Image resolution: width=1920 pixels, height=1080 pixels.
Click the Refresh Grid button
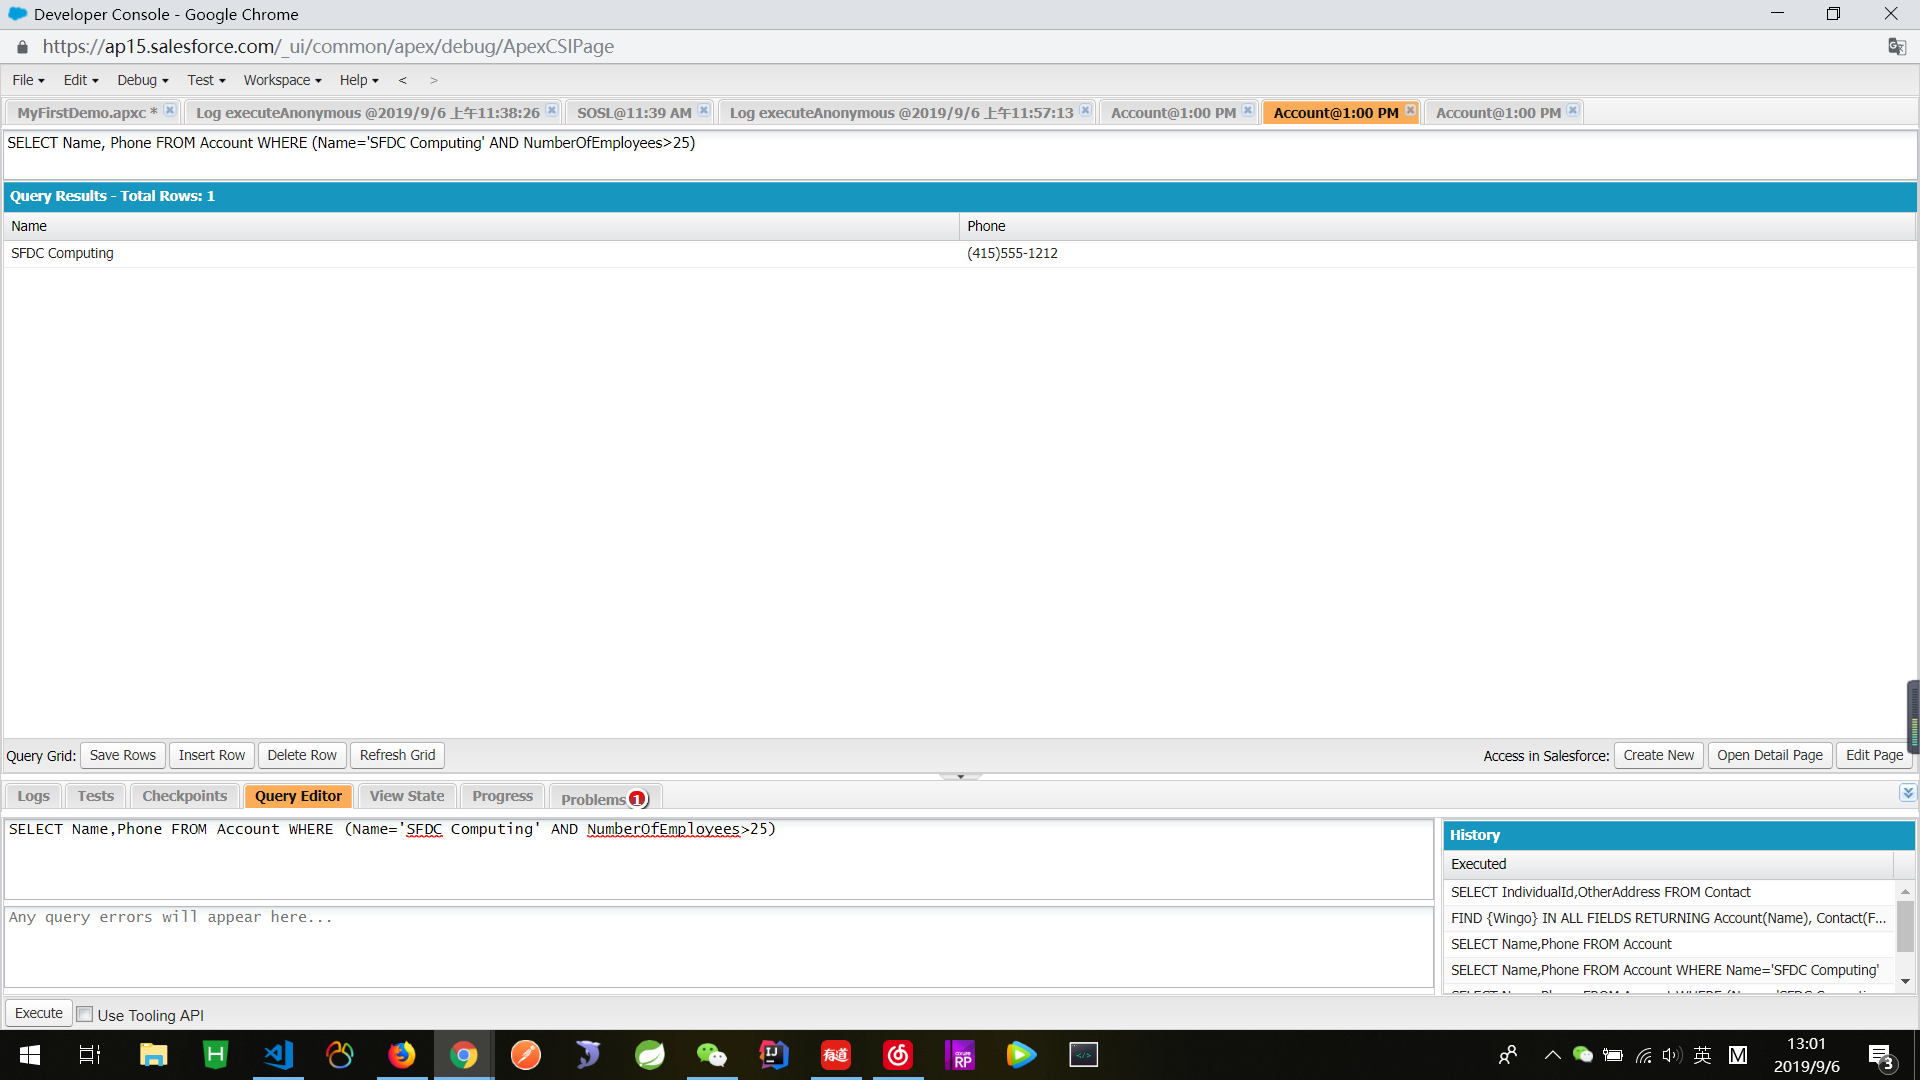397,755
